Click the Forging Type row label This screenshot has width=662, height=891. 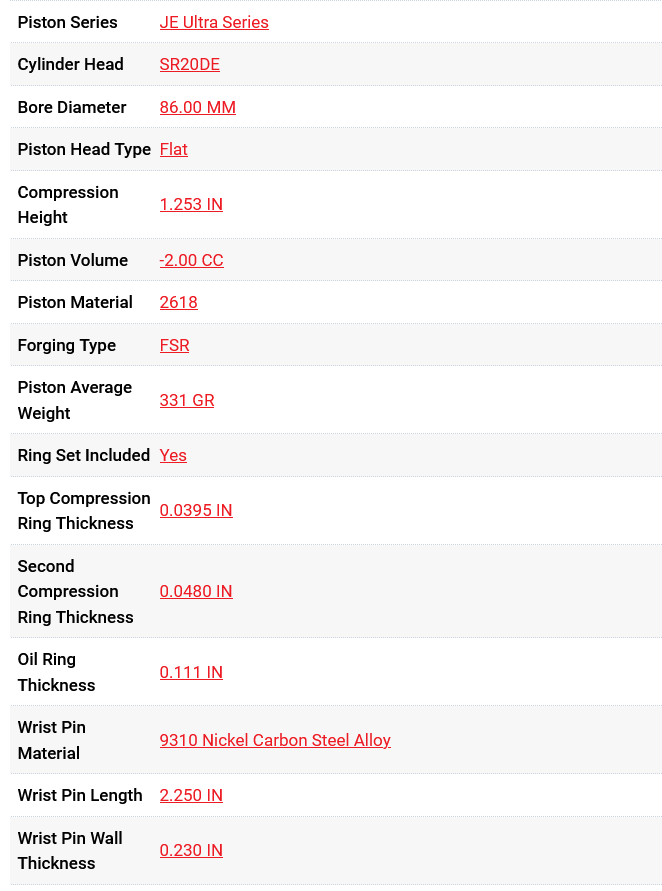pyautogui.click(x=67, y=345)
